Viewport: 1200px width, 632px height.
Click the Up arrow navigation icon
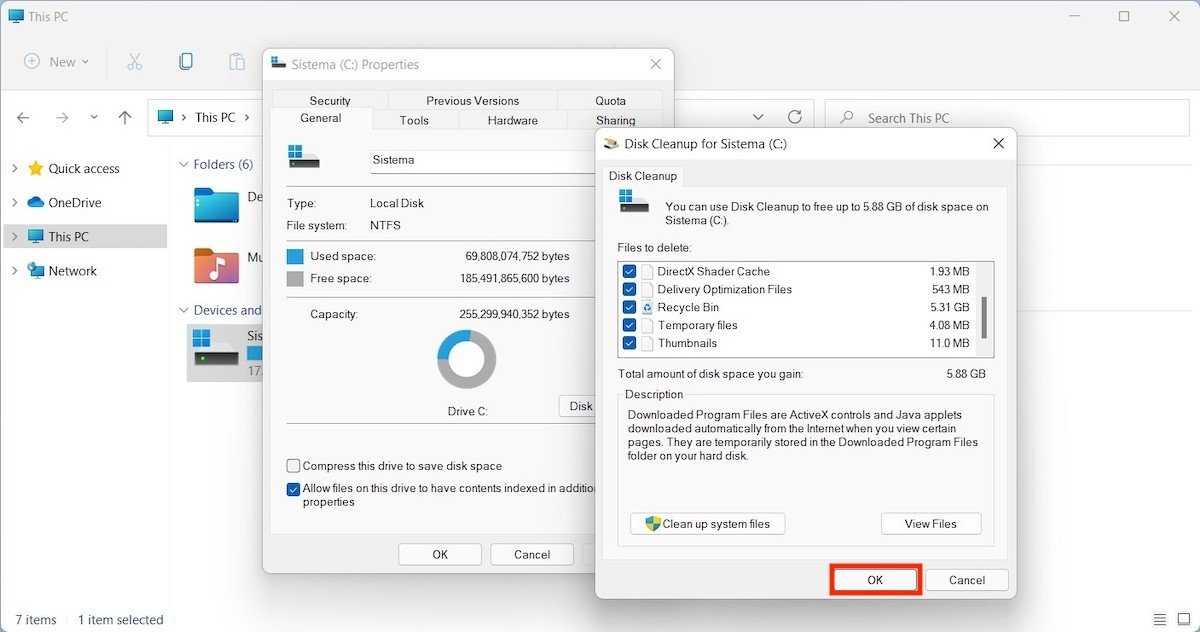125,118
